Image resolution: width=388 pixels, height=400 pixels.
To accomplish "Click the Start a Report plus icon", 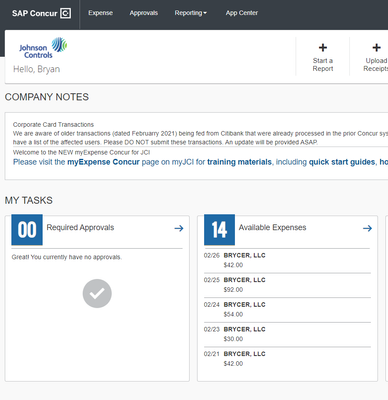I will 323,48.
